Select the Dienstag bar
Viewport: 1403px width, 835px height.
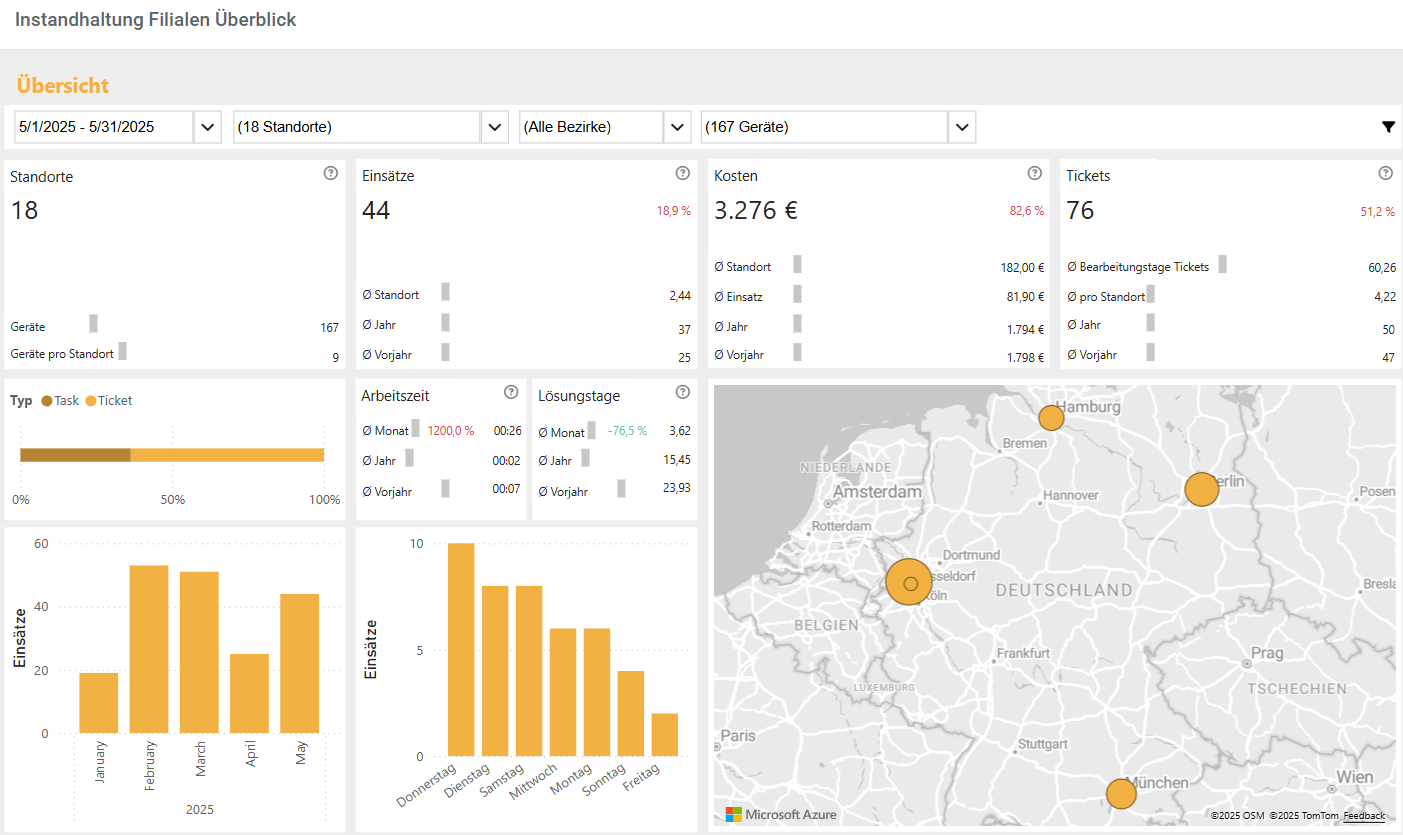[495, 671]
